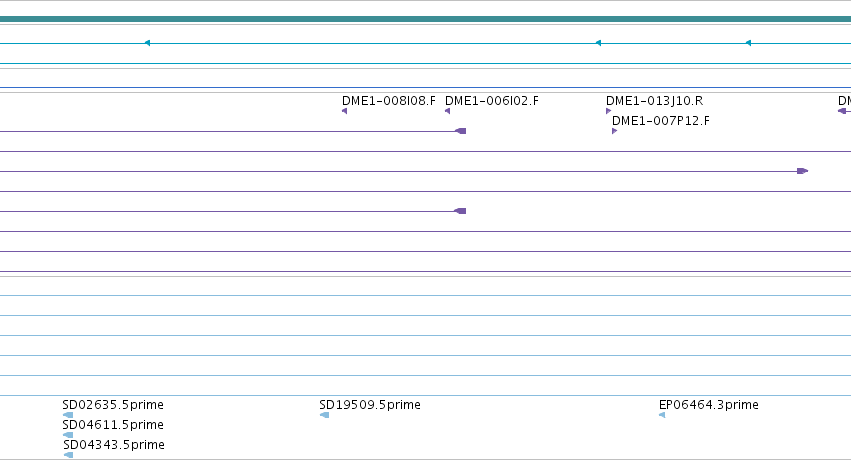Click the glyph under EP06464.3prime
Viewport: 851px width, 460px height.
(662, 416)
